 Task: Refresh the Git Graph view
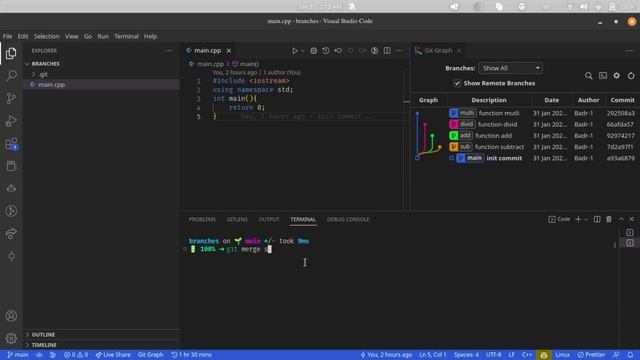coord(631,76)
